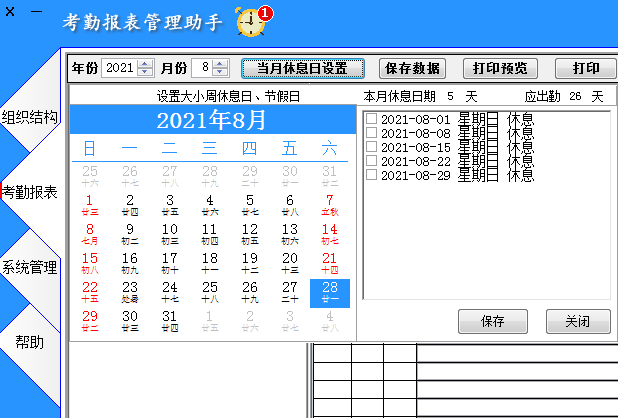Image resolution: width=618 pixels, height=418 pixels.
Task: Increase the year with the up arrow
Action: 145,65
